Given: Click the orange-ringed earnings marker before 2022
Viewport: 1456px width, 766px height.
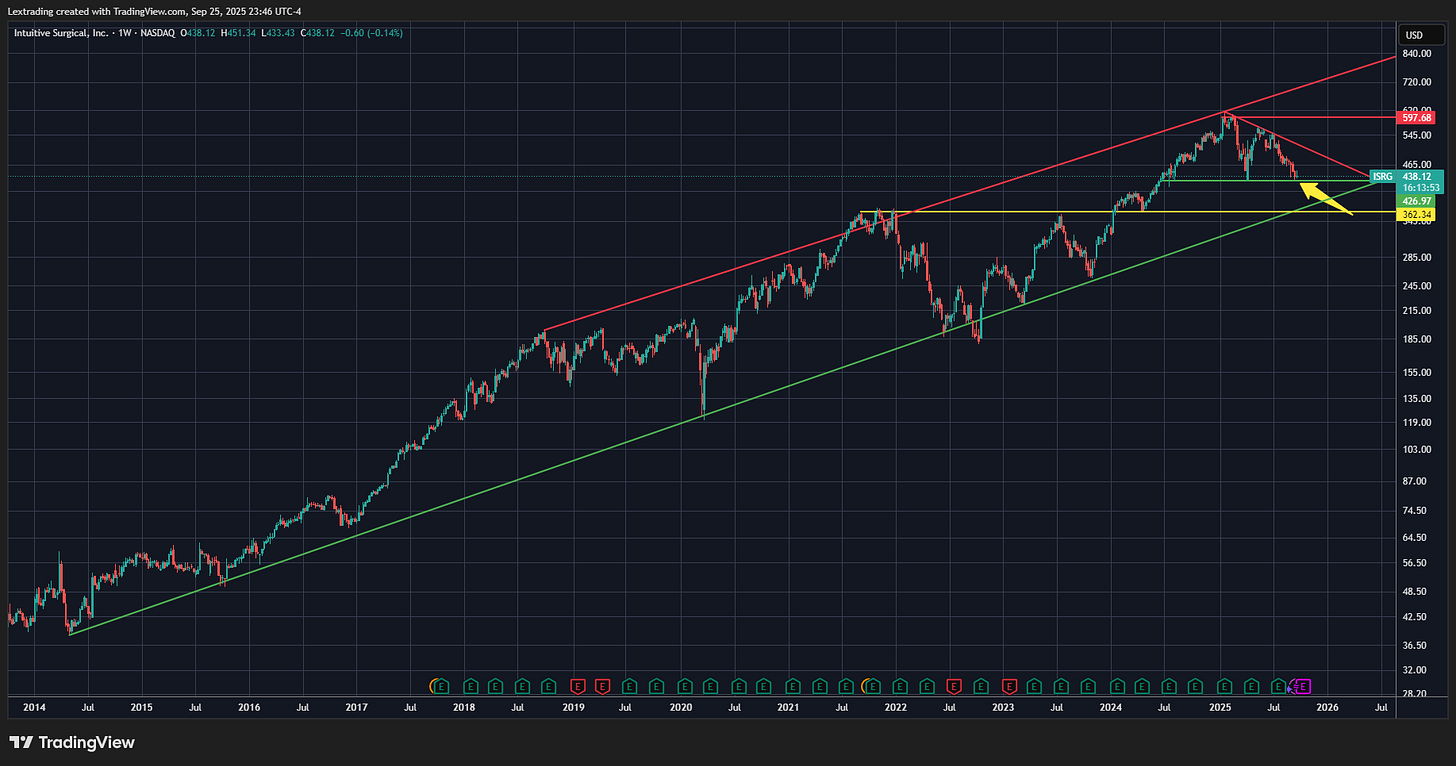Looking at the screenshot, I should pos(872,686).
